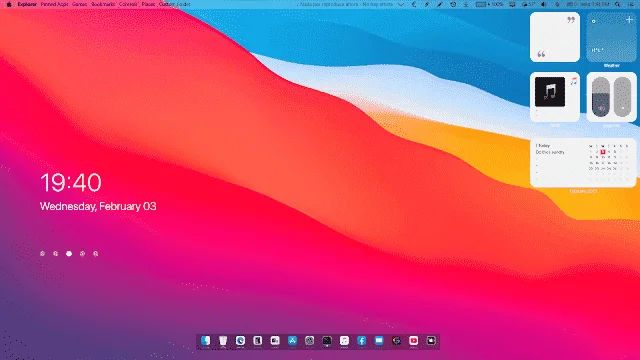The width and height of the screenshot is (640, 360).
Task: Click the highlighted date in the calendar widget
Action: tap(603, 152)
